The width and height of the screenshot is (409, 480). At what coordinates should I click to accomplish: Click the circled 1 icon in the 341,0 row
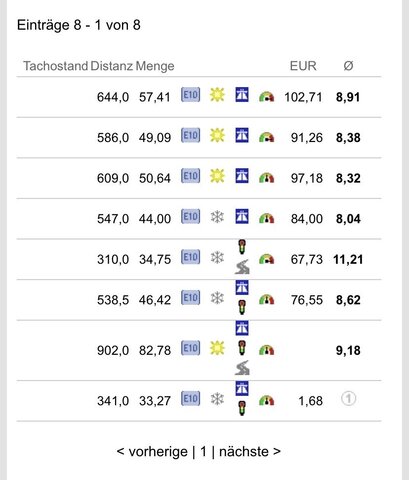pos(349,398)
